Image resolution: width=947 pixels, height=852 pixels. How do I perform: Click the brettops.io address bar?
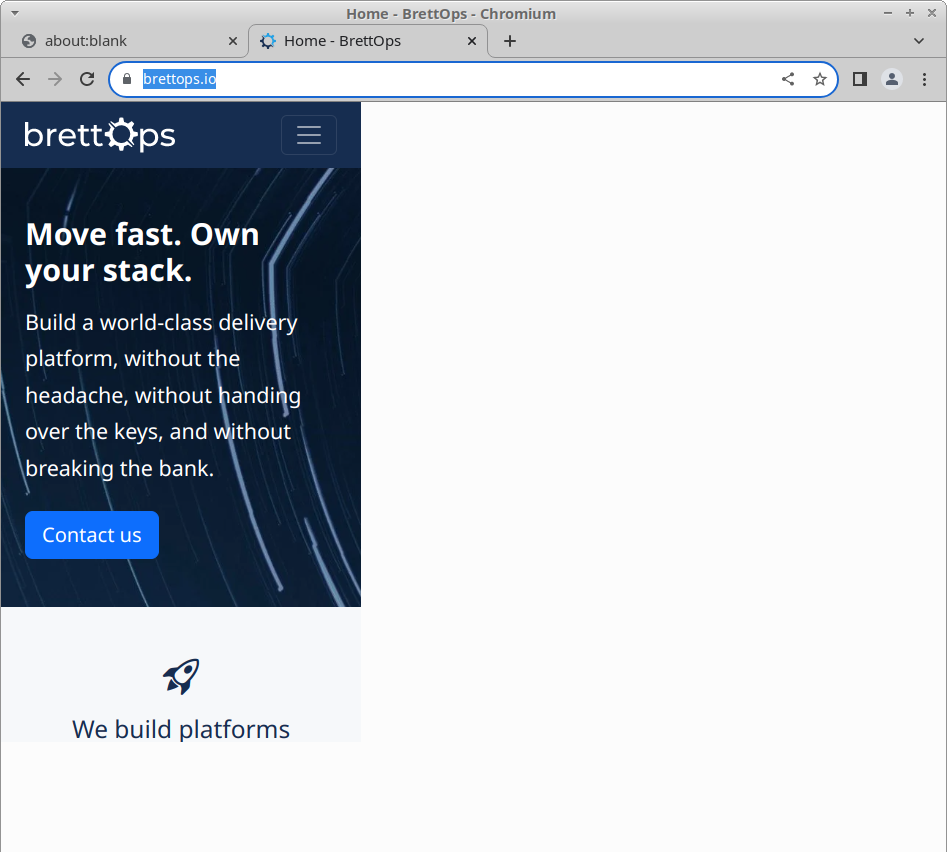click(473, 79)
